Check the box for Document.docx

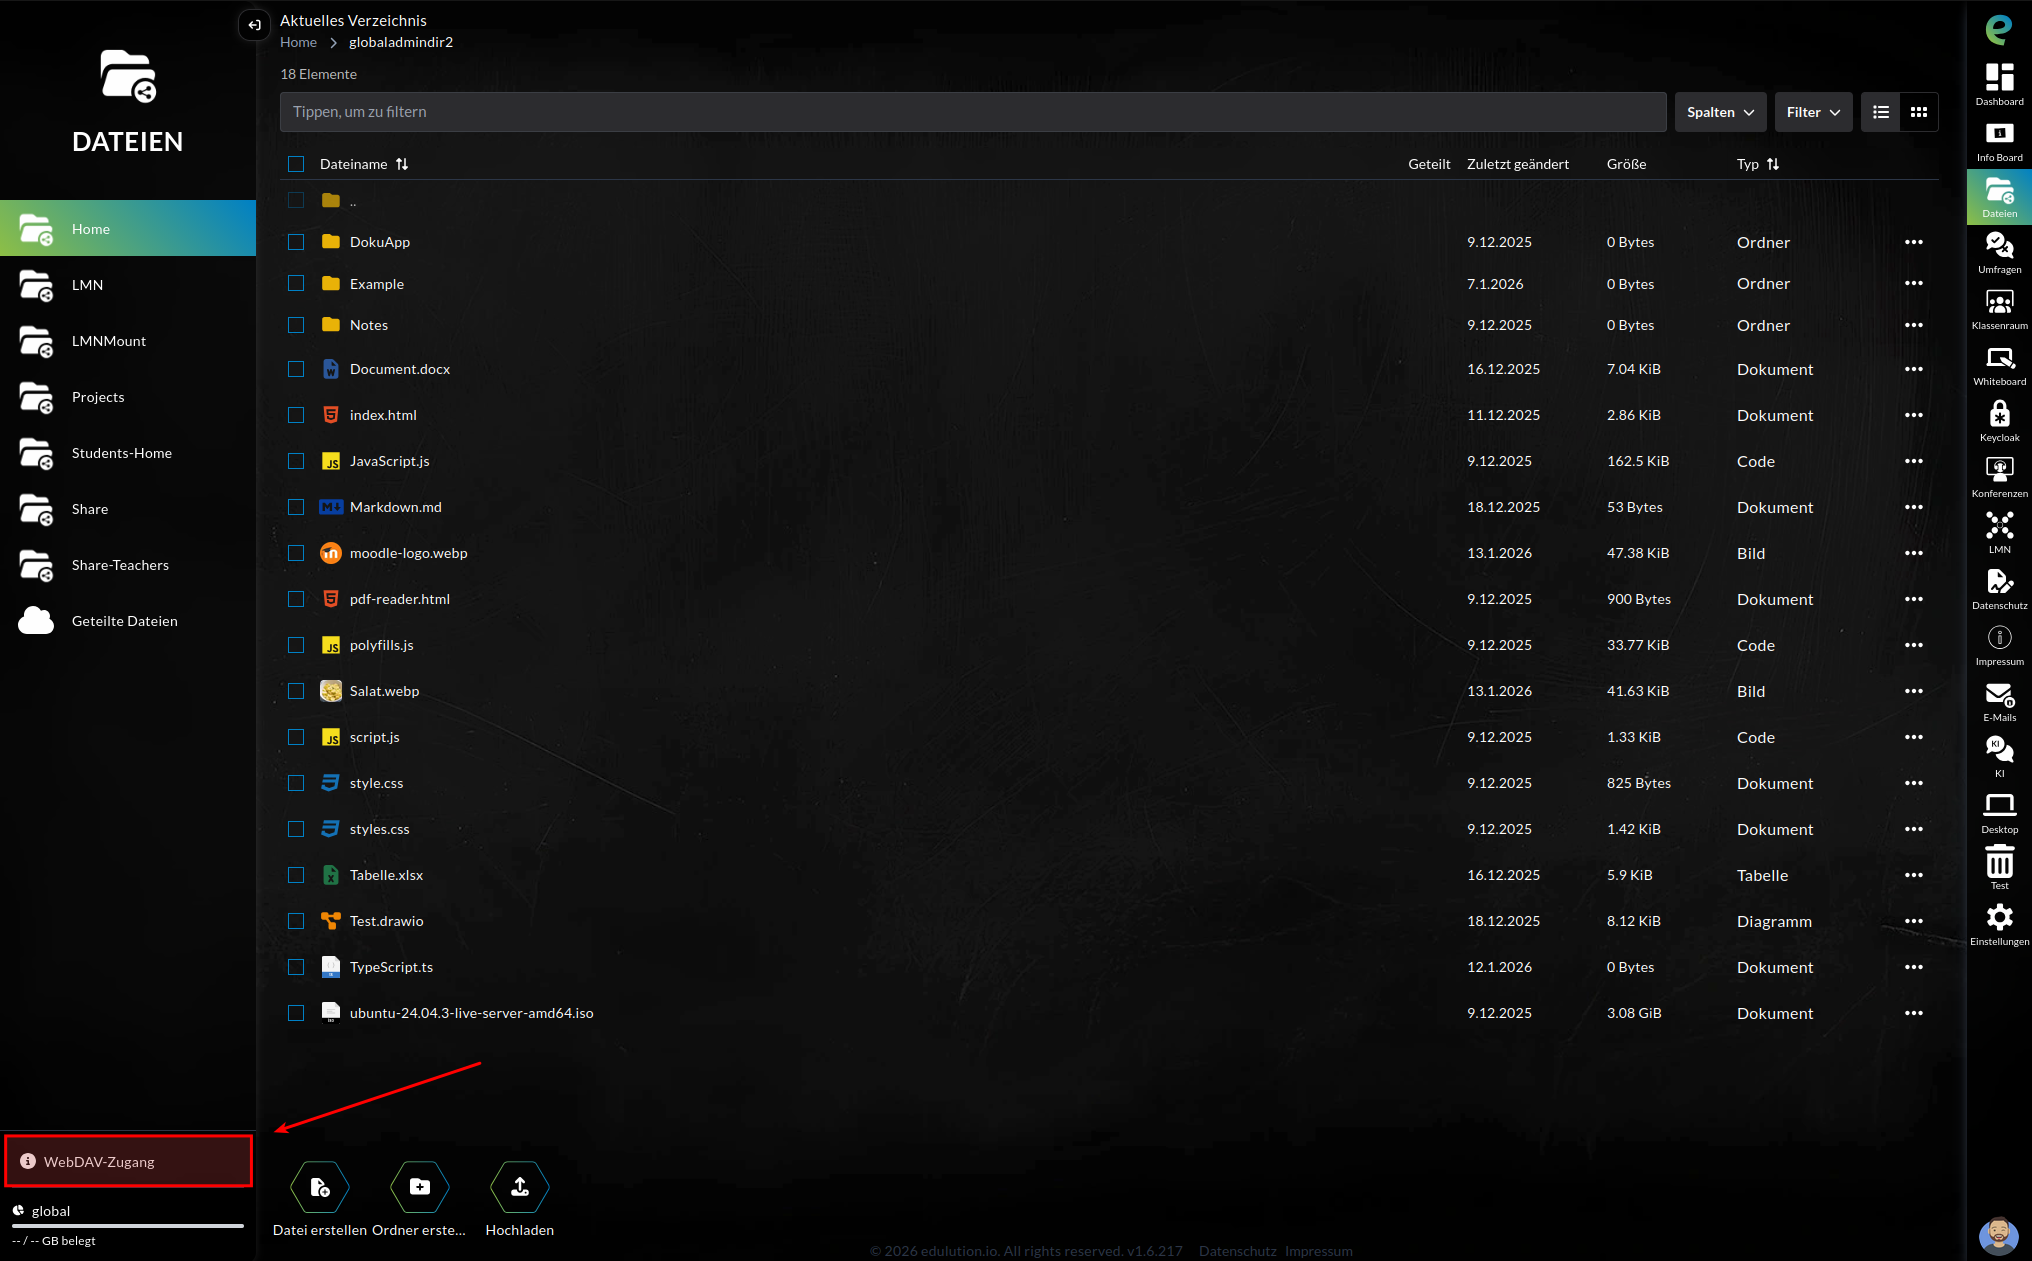point(296,369)
